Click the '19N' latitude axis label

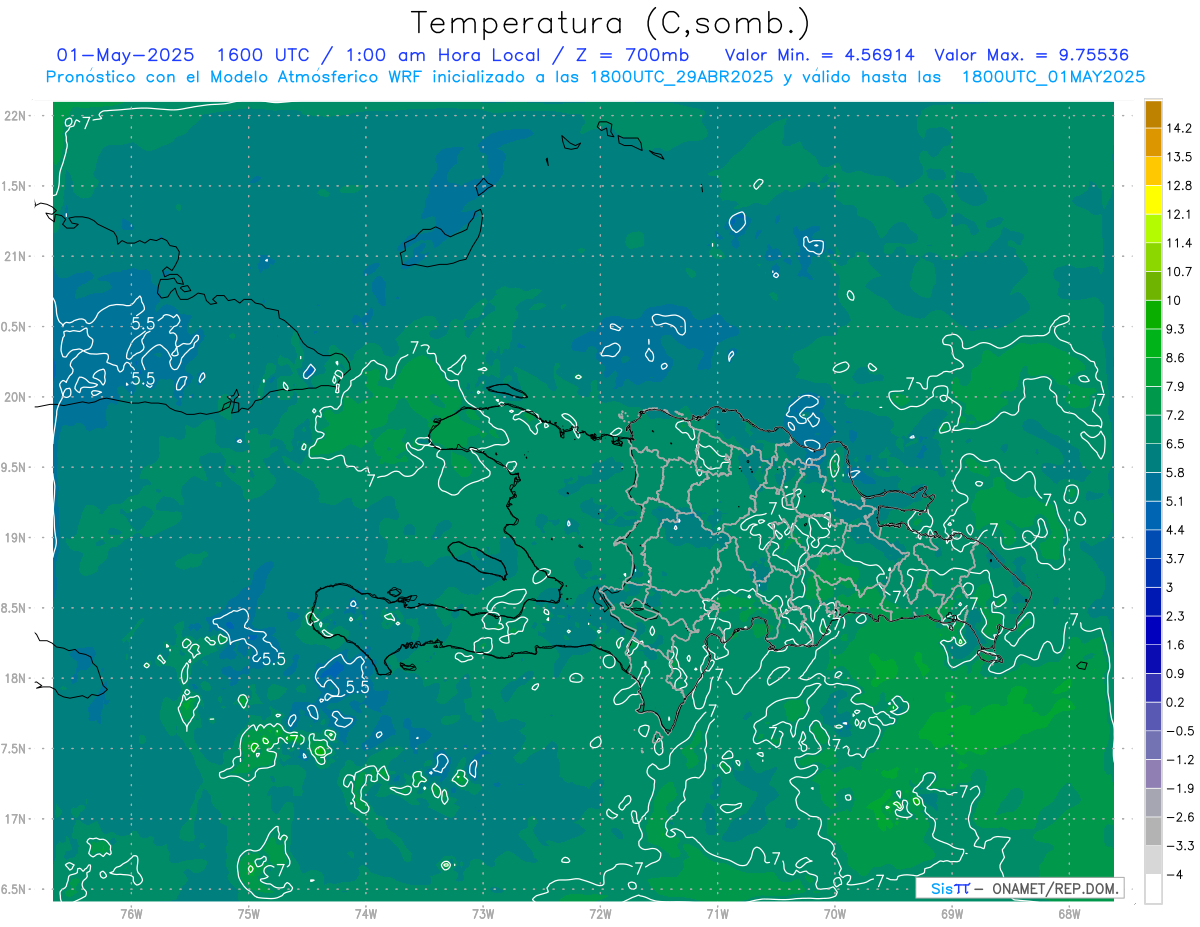(16, 538)
